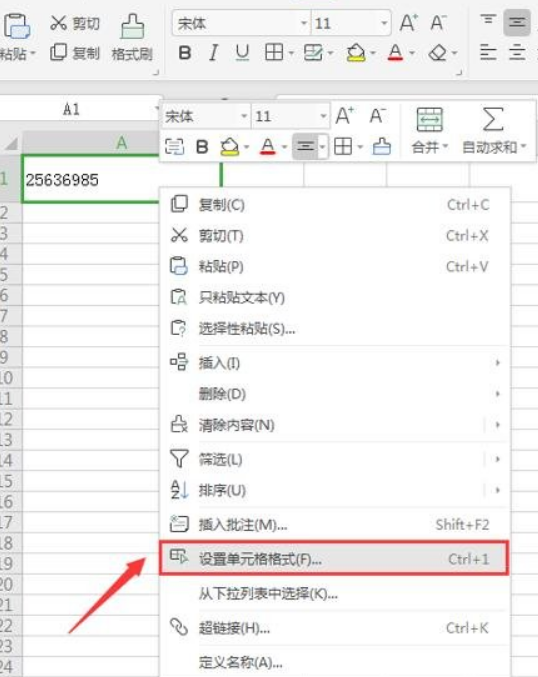Screen dimensions: 538x677
Task: Choose 插入批注(M)... from context menu
Action: point(335,524)
